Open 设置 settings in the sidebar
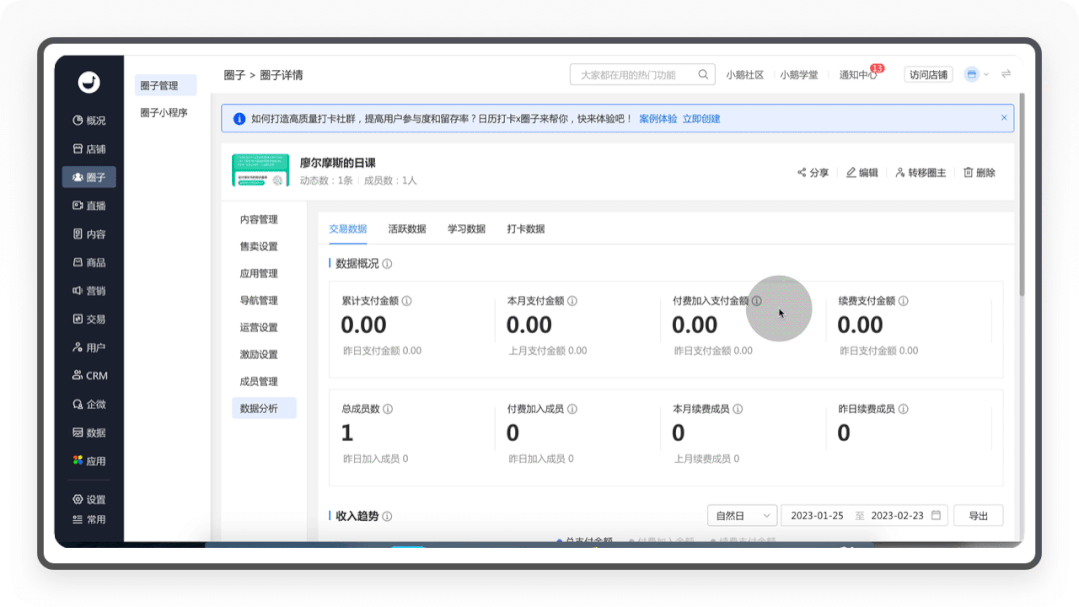 (89, 500)
